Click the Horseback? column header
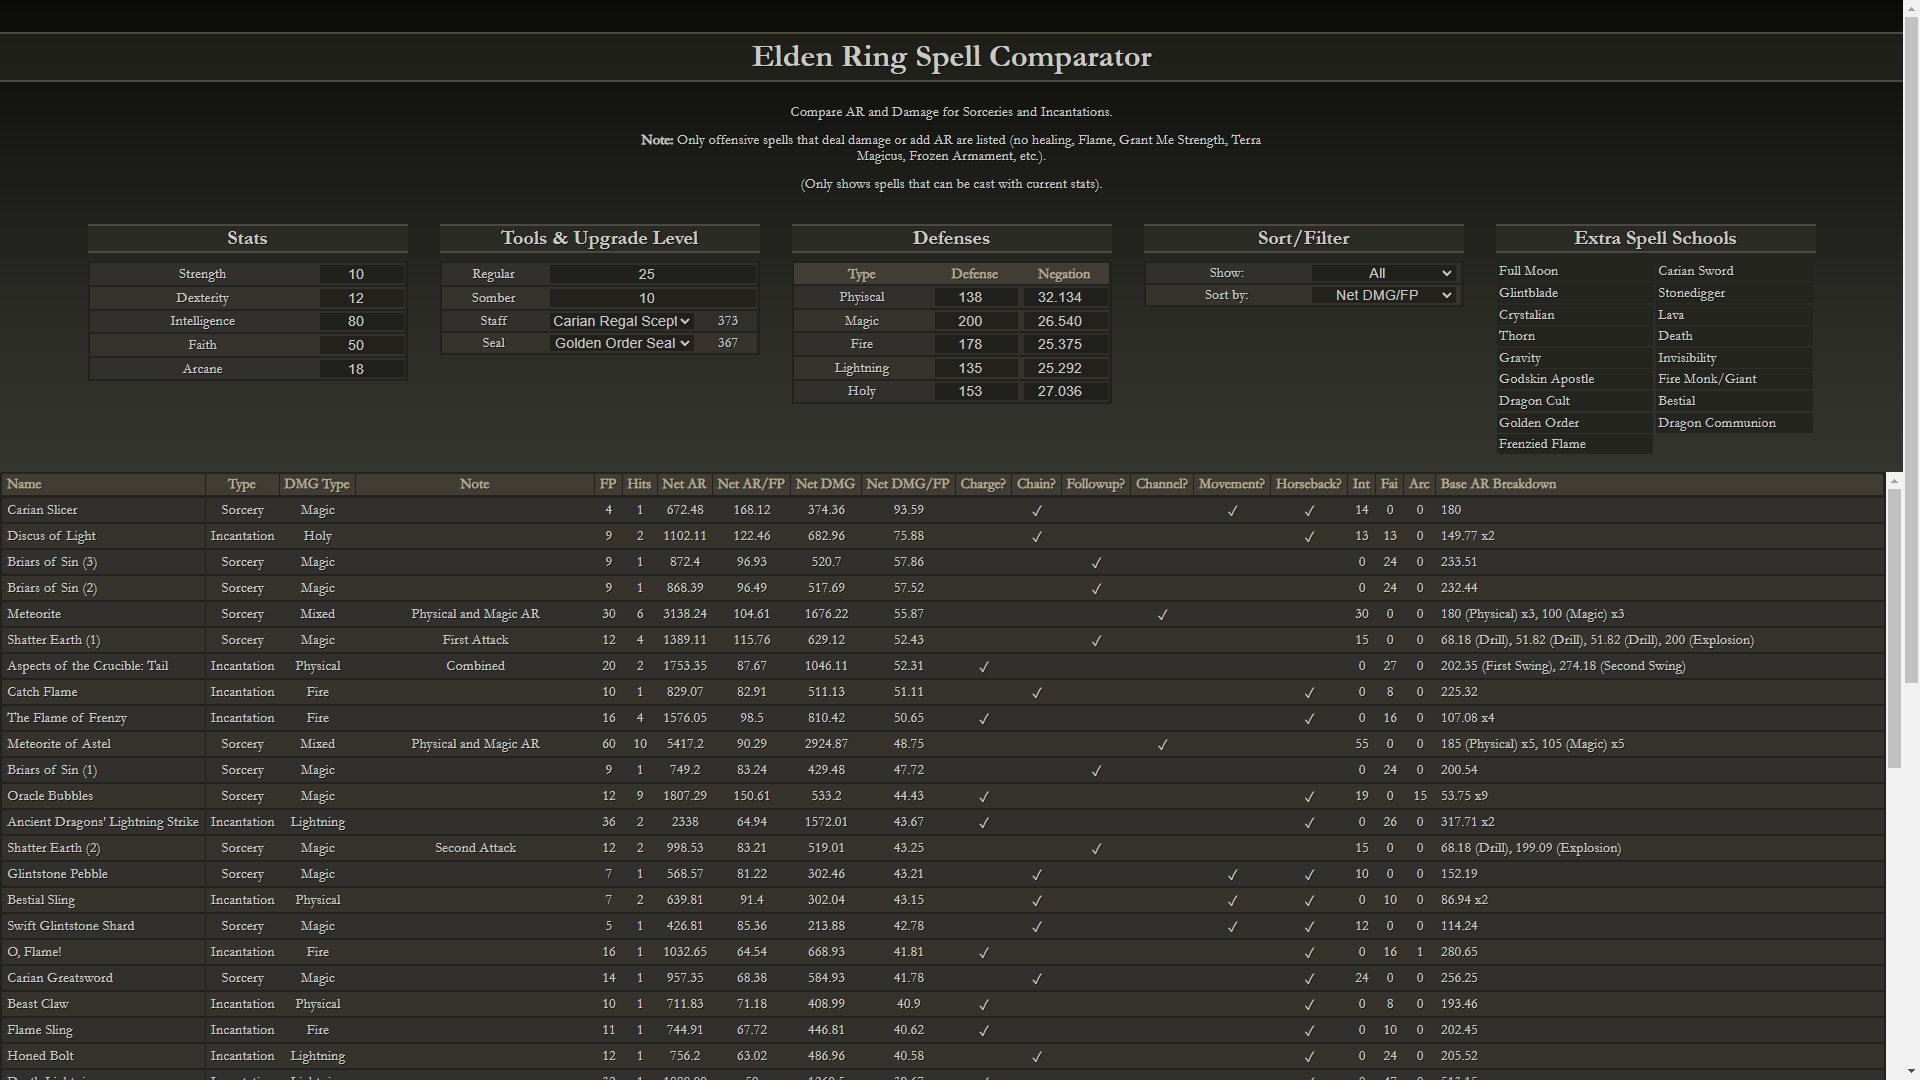 (1309, 484)
